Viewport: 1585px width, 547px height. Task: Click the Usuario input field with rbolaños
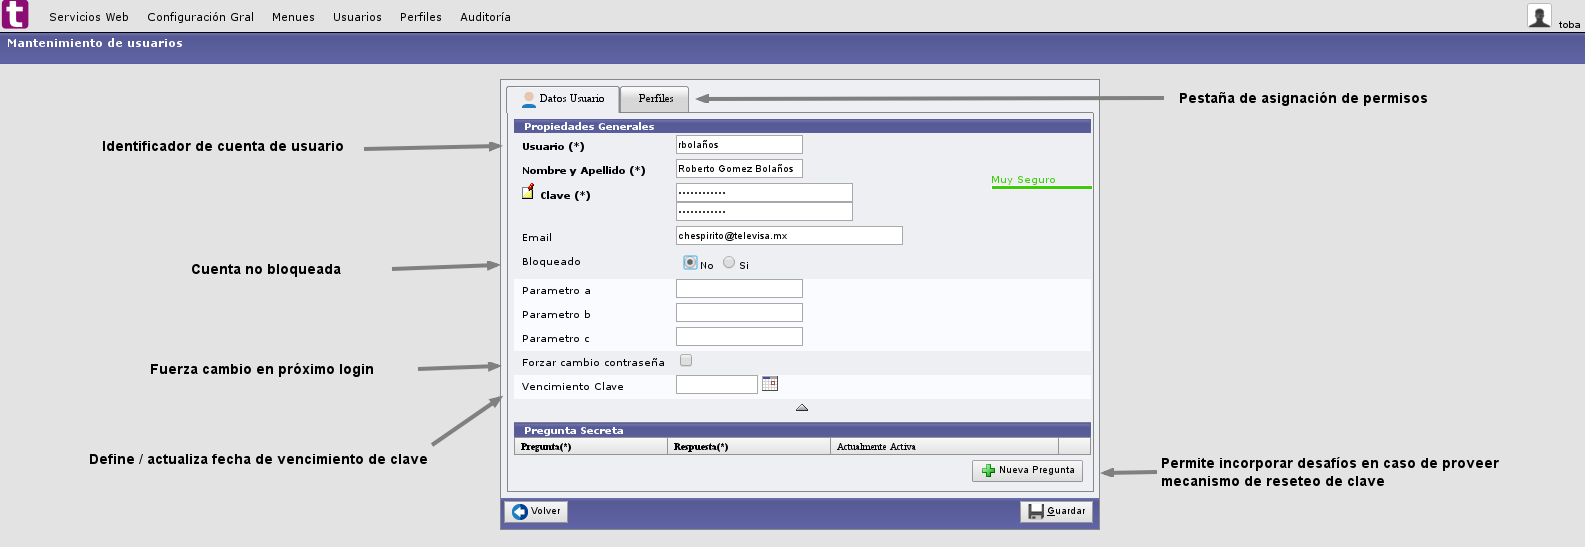coord(739,145)
